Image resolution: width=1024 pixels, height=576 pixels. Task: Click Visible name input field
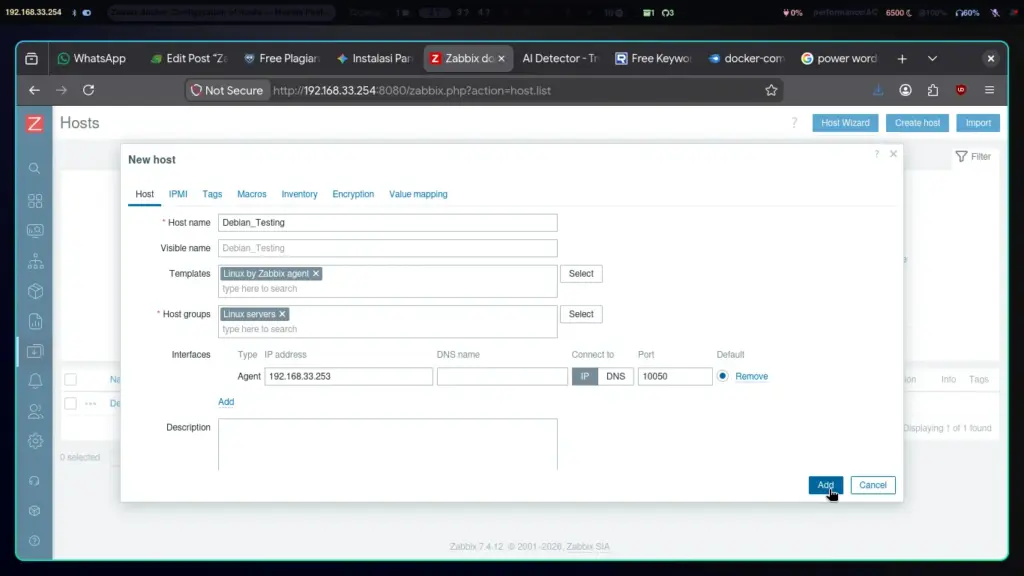tap(388, 248)
